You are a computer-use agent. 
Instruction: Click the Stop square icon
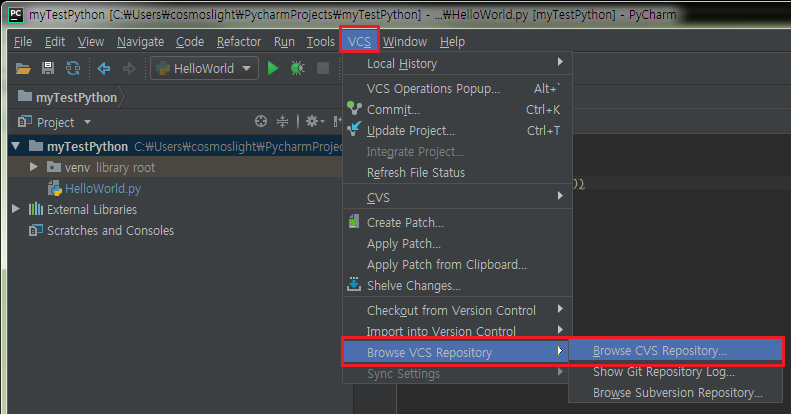click(323, 68)
